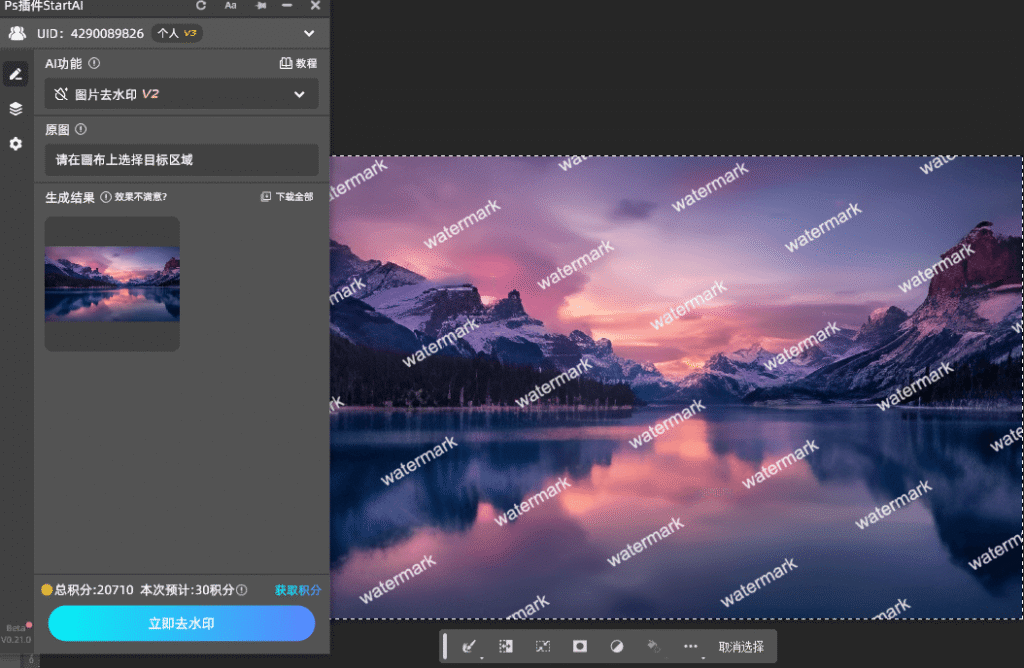Open the settings gear in sidebar
The image size is (1024, 668).
click(x=15, y=144)
